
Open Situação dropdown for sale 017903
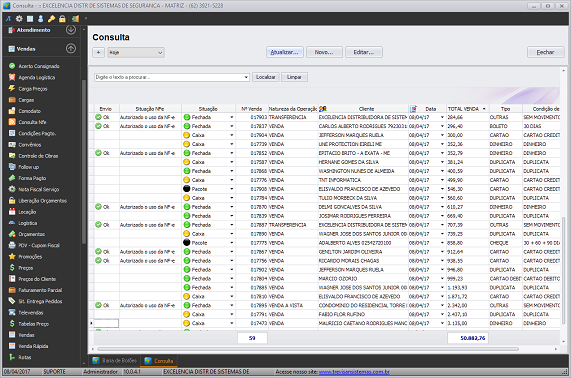coord(232,117)
